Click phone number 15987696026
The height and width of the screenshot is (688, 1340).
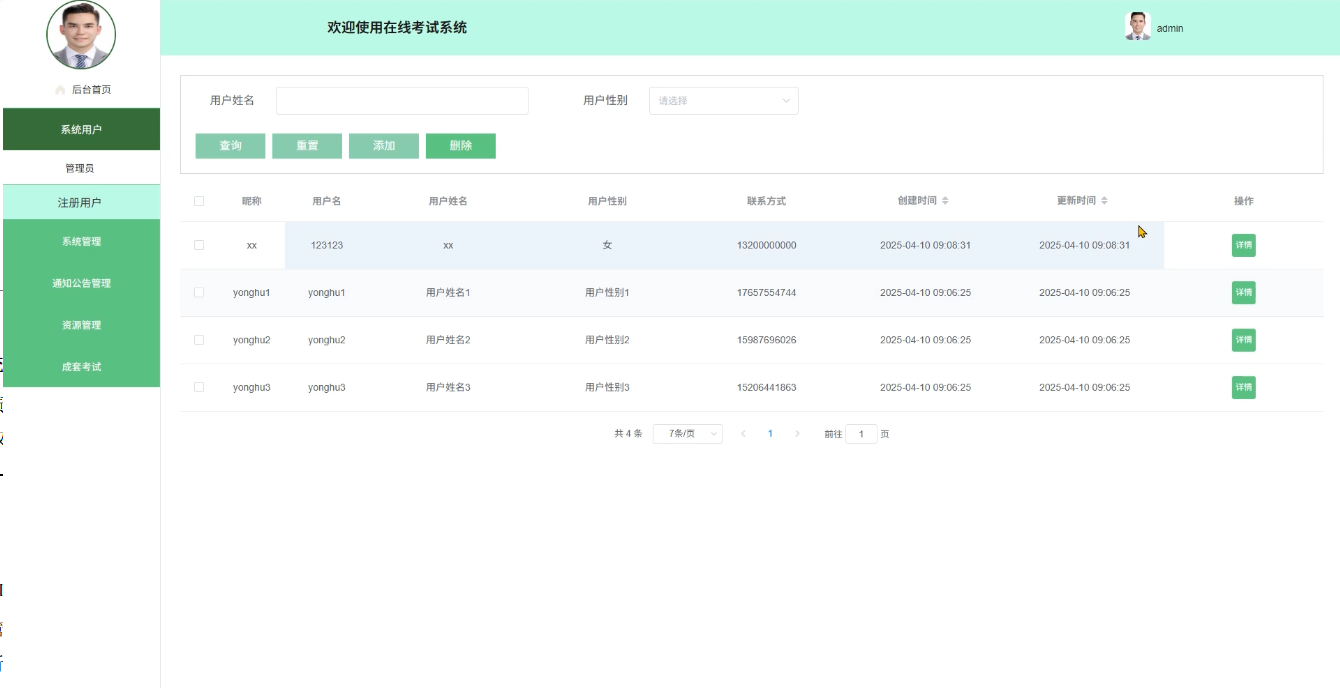[766, 340]
